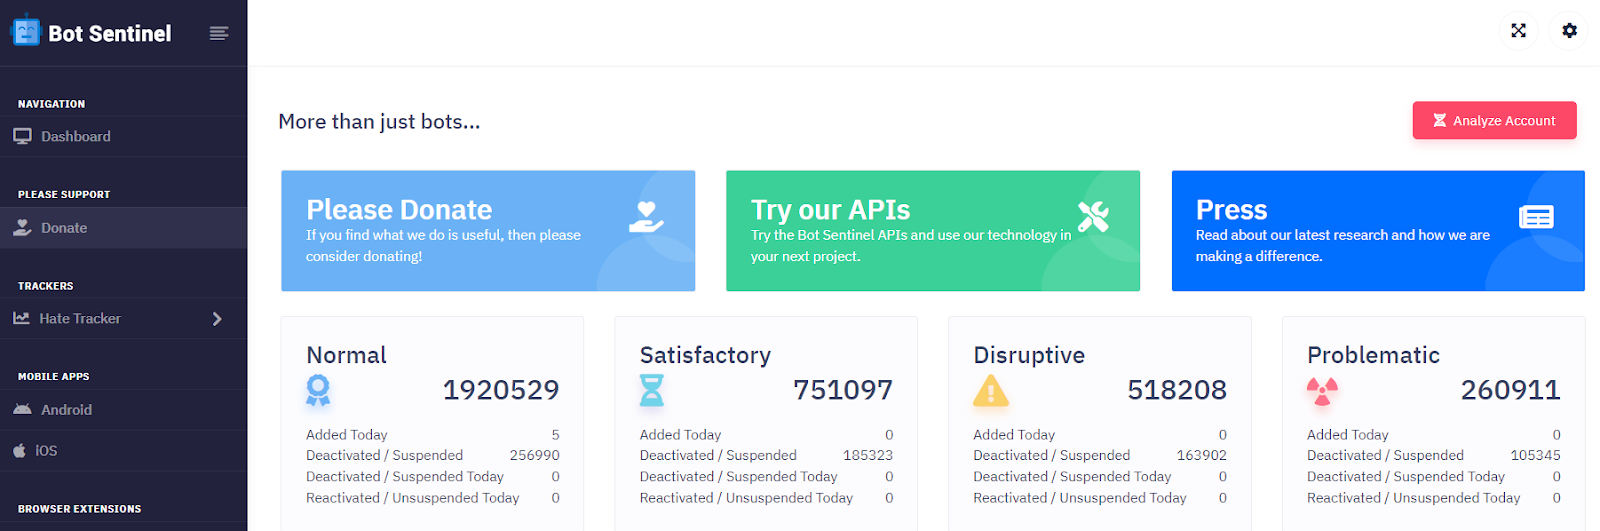Click the Normal award ribbon icon
Screen dimensions: 1600x531
[x=318, y=389]
